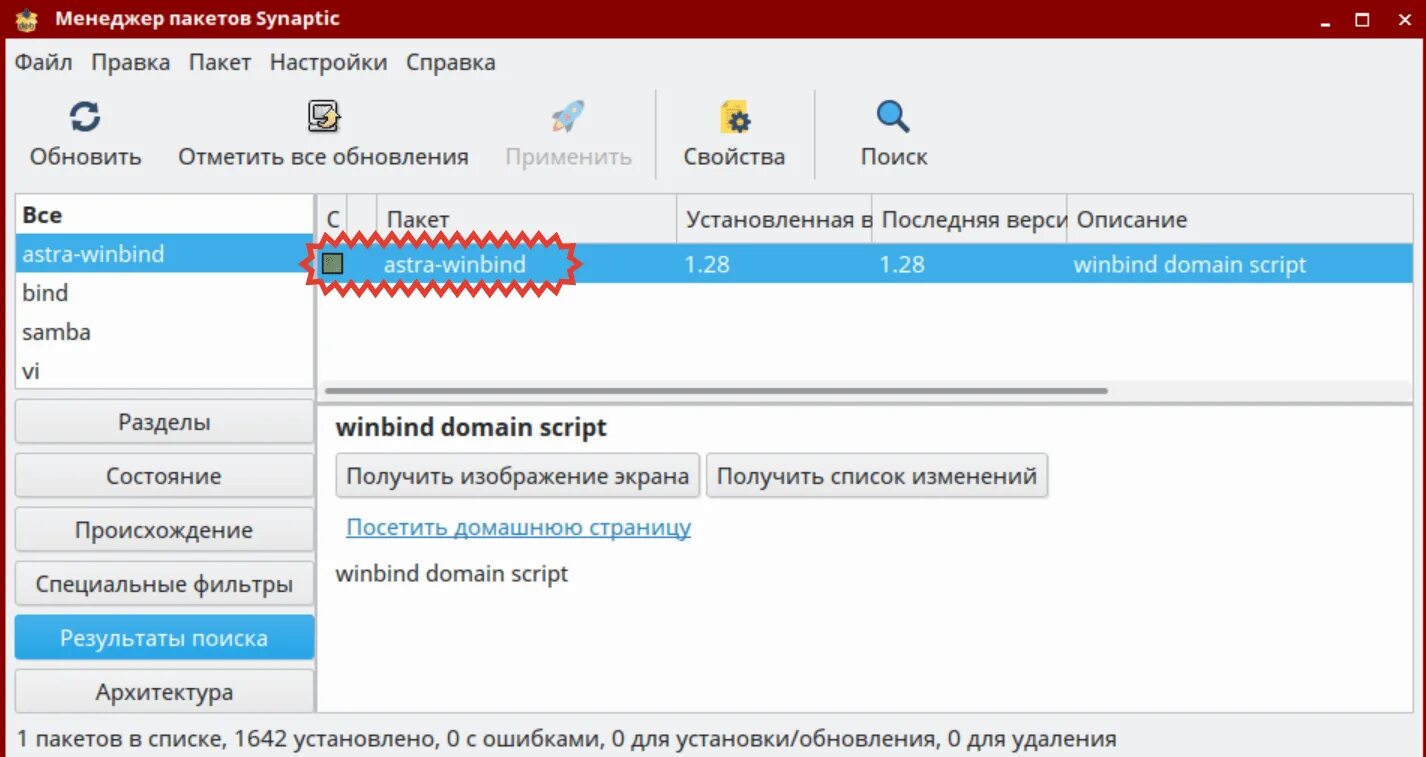Click Получить список изменений button

[877, 476]
